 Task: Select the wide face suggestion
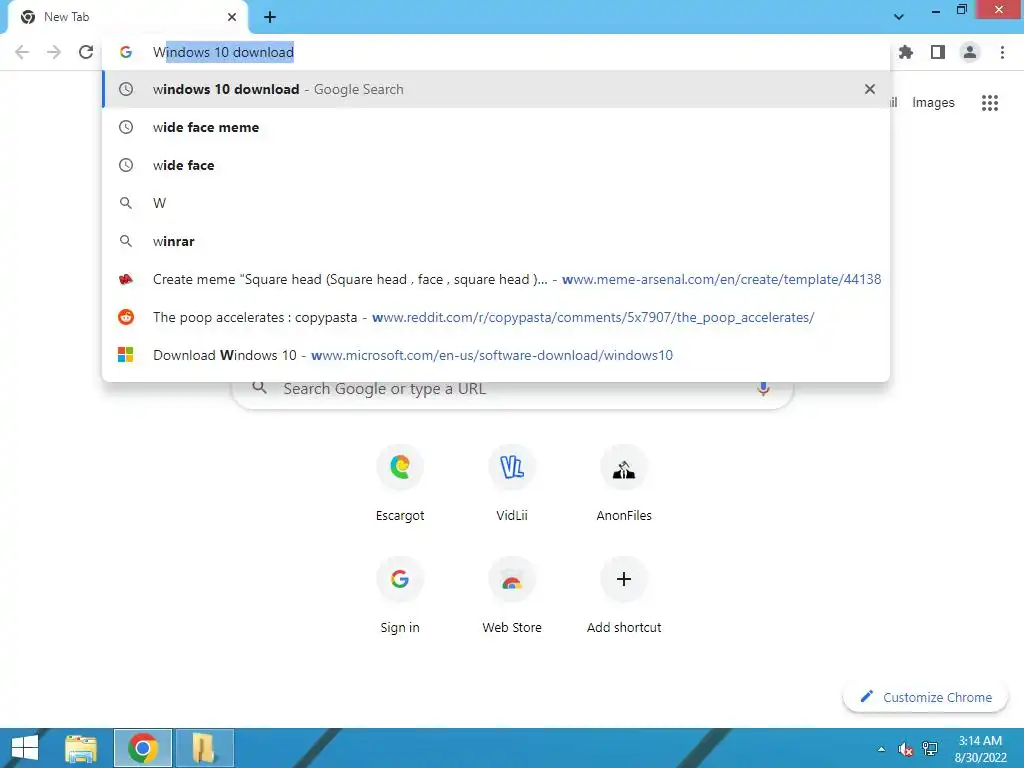click(x=496, y=165)
